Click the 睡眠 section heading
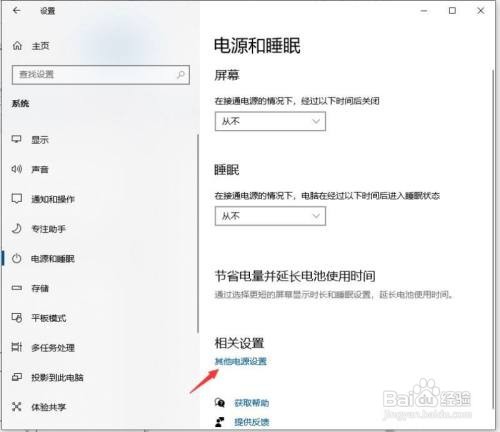This screenshot has width=500, height=432. pyautogui.click(x=227, y=170)
